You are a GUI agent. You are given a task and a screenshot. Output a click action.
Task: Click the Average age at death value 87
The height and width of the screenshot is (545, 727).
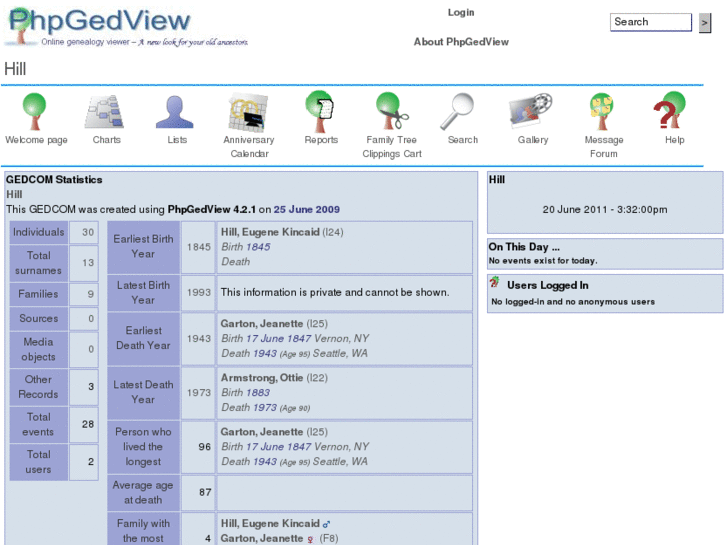(205, 492)
